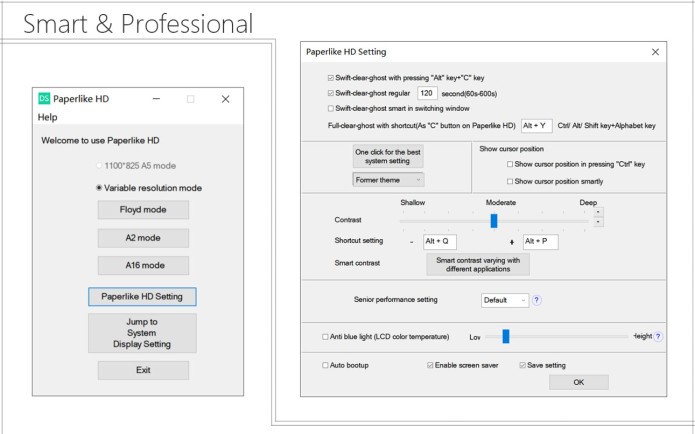The height and width of the screenshot is (434, 695).
Task: Open help icon next to Senior performance setting
Action: (x=536, y=300)
